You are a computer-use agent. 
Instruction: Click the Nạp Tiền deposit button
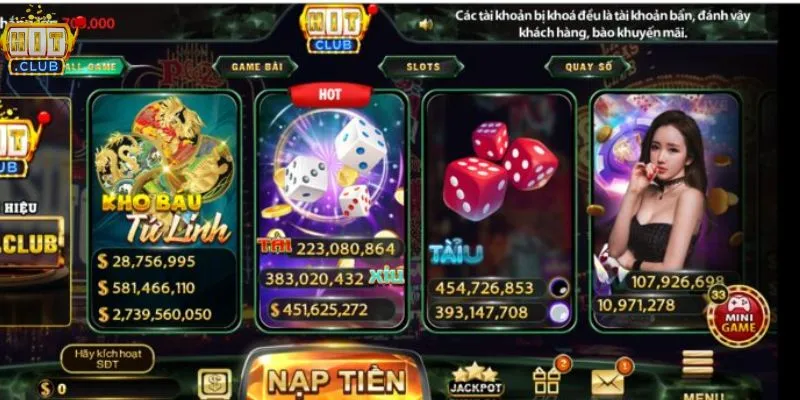click(334, 376)
